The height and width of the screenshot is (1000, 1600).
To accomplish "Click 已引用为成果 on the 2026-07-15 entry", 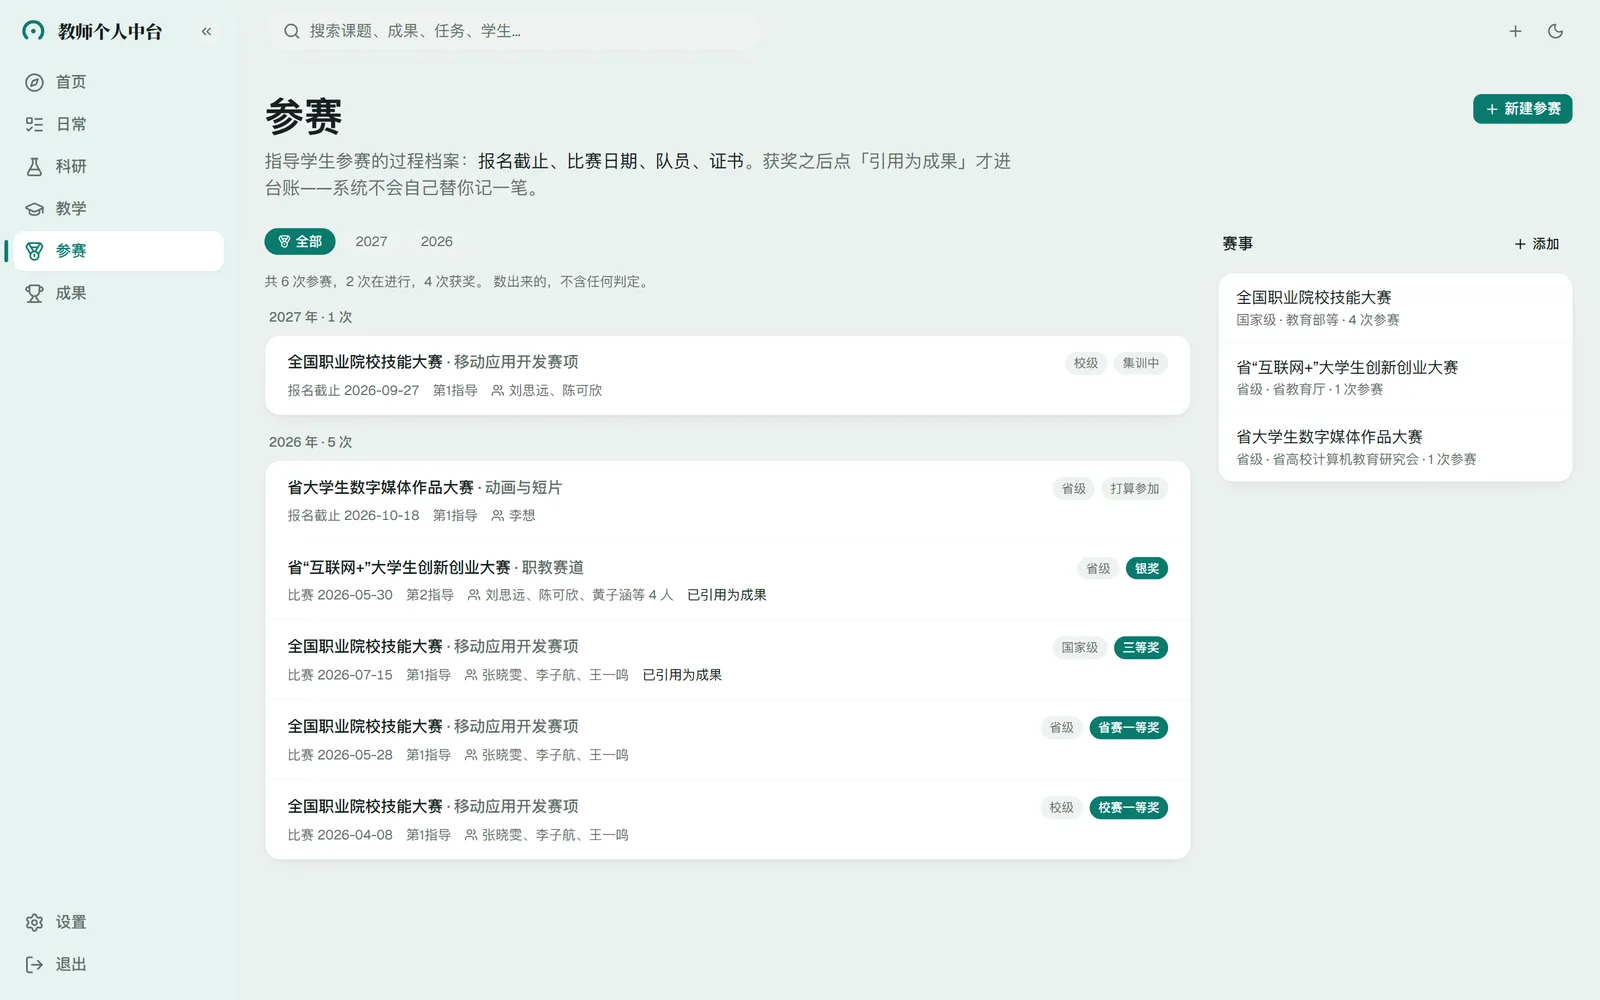I will (682, 675).
